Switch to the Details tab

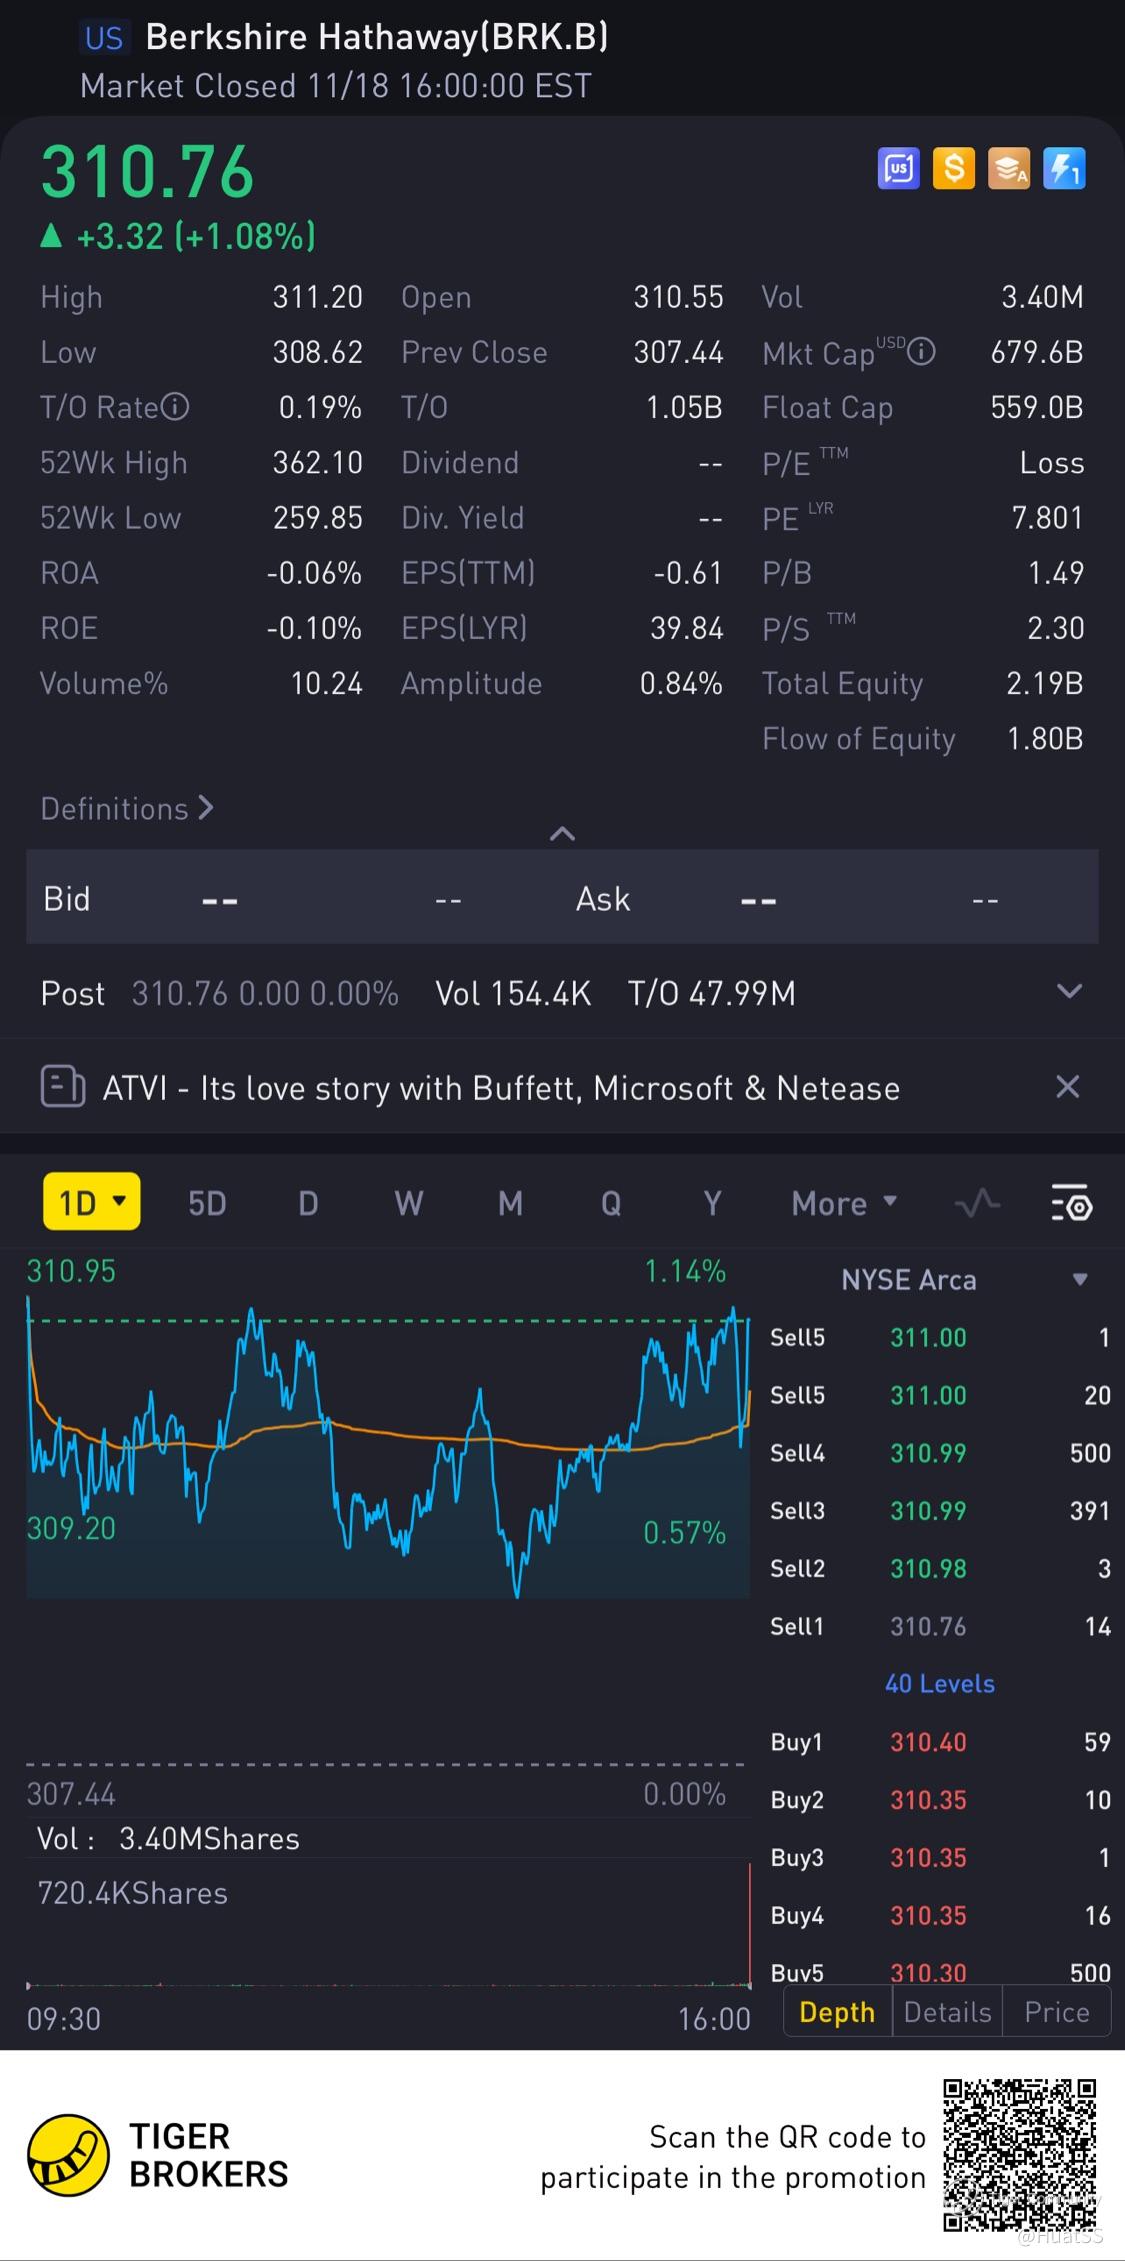coord(947,2012)
